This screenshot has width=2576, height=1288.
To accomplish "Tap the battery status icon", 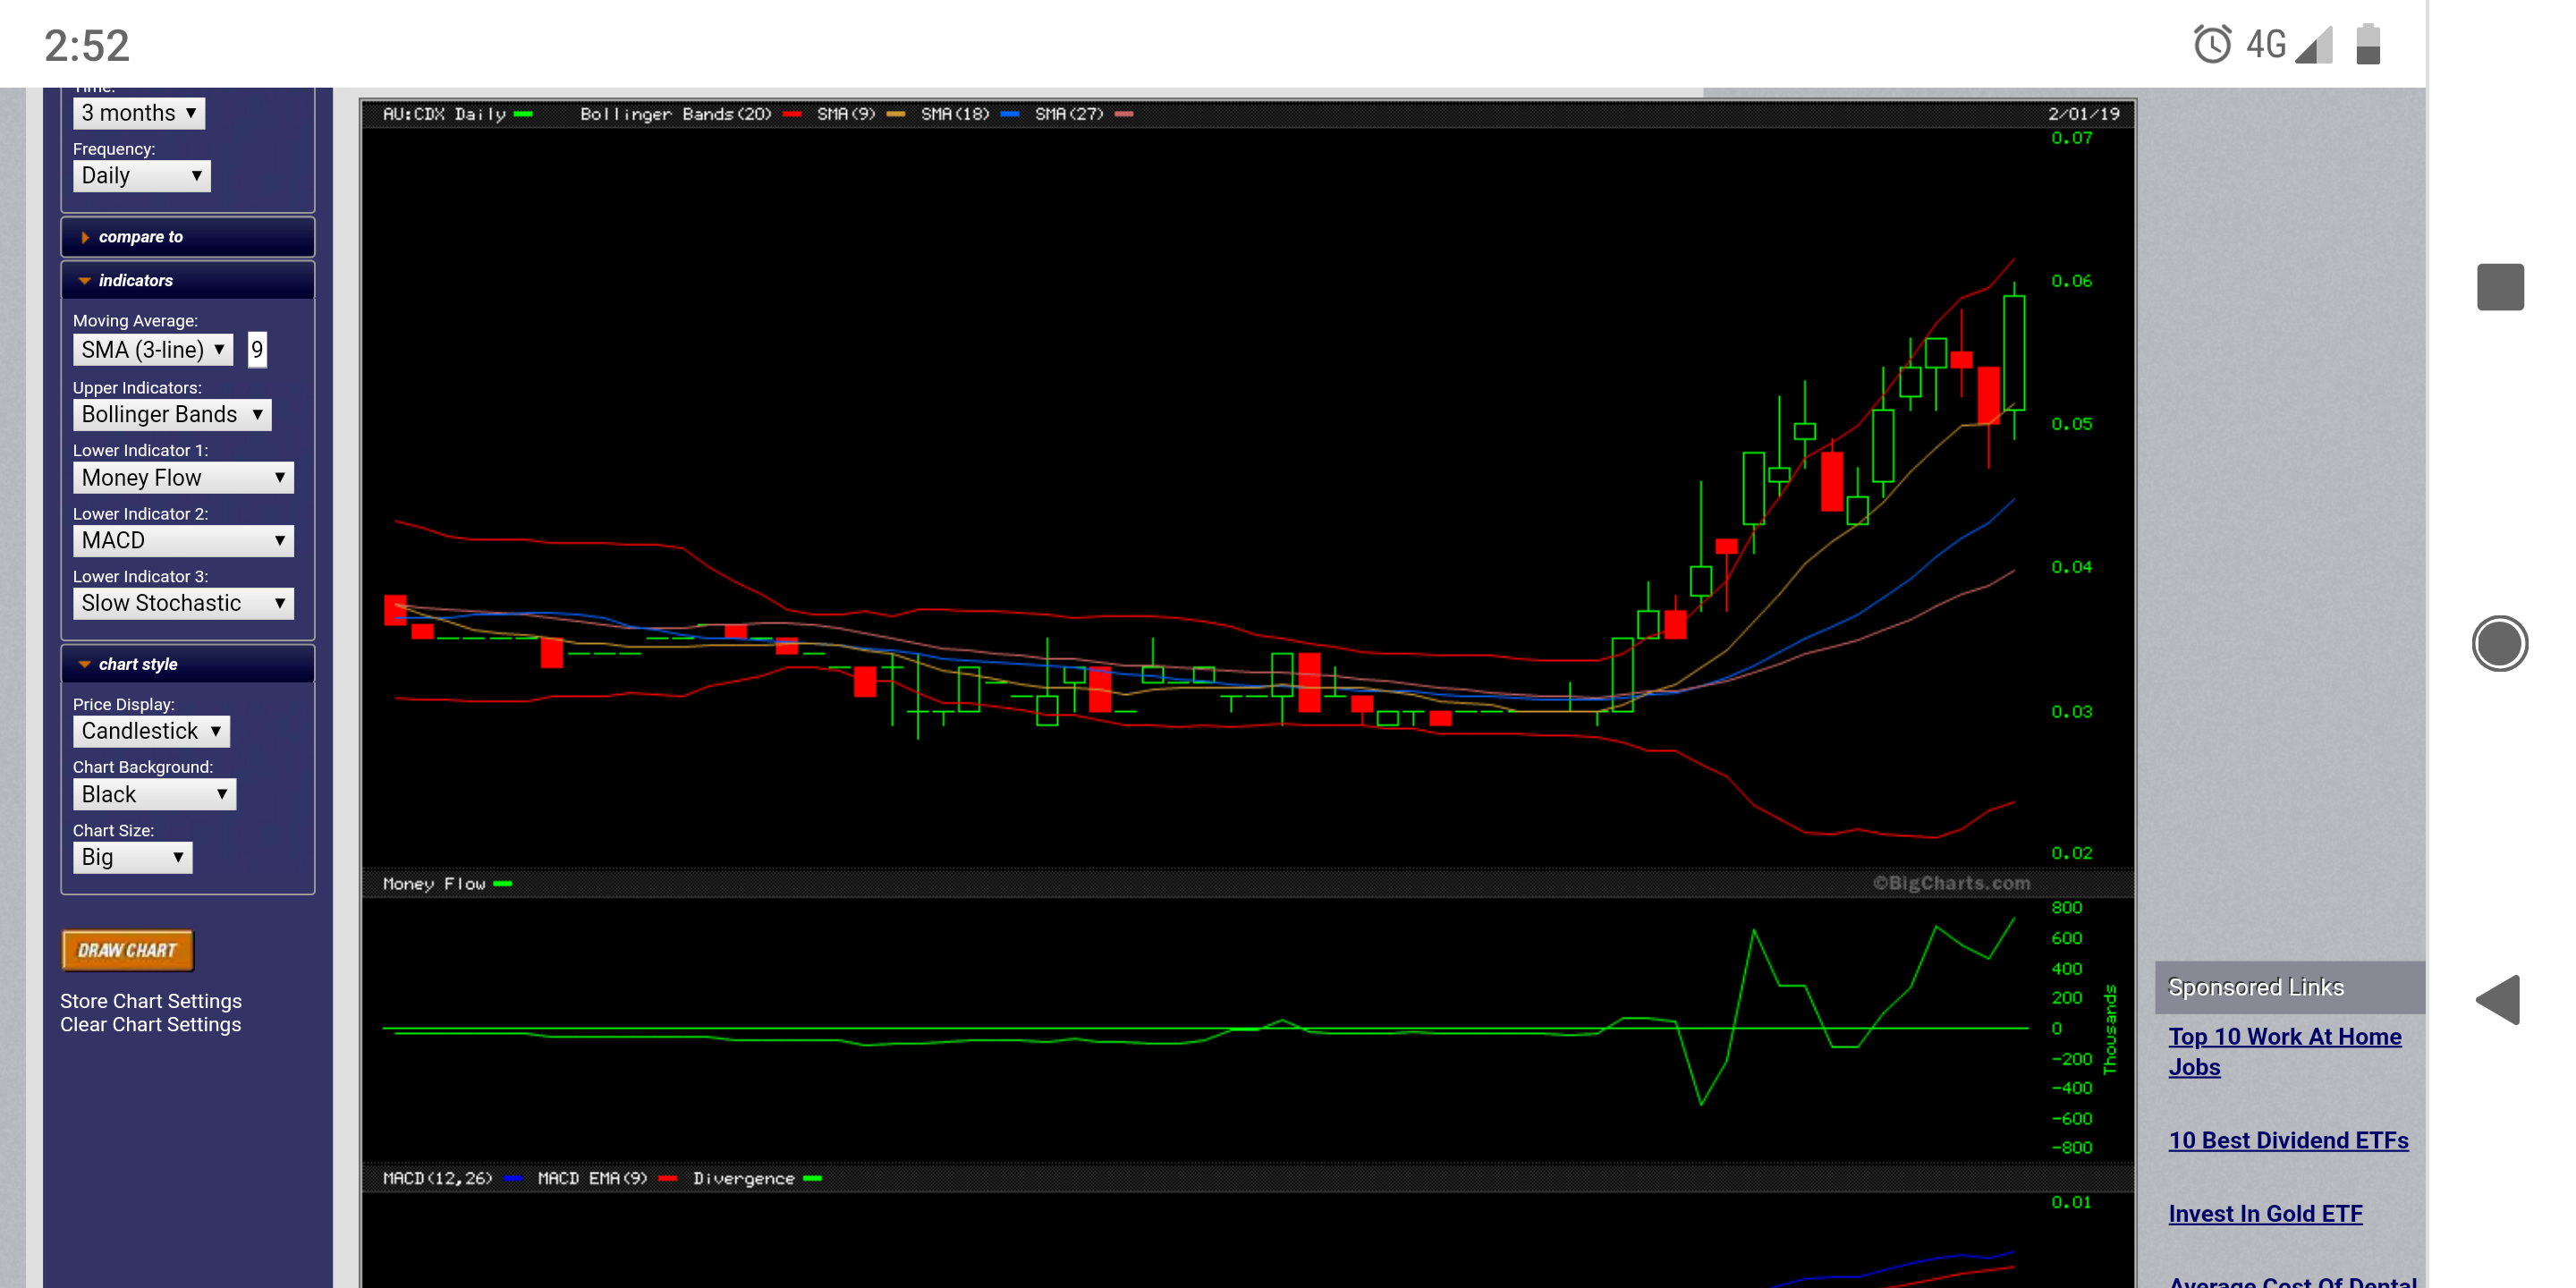I will point(2367,44).
